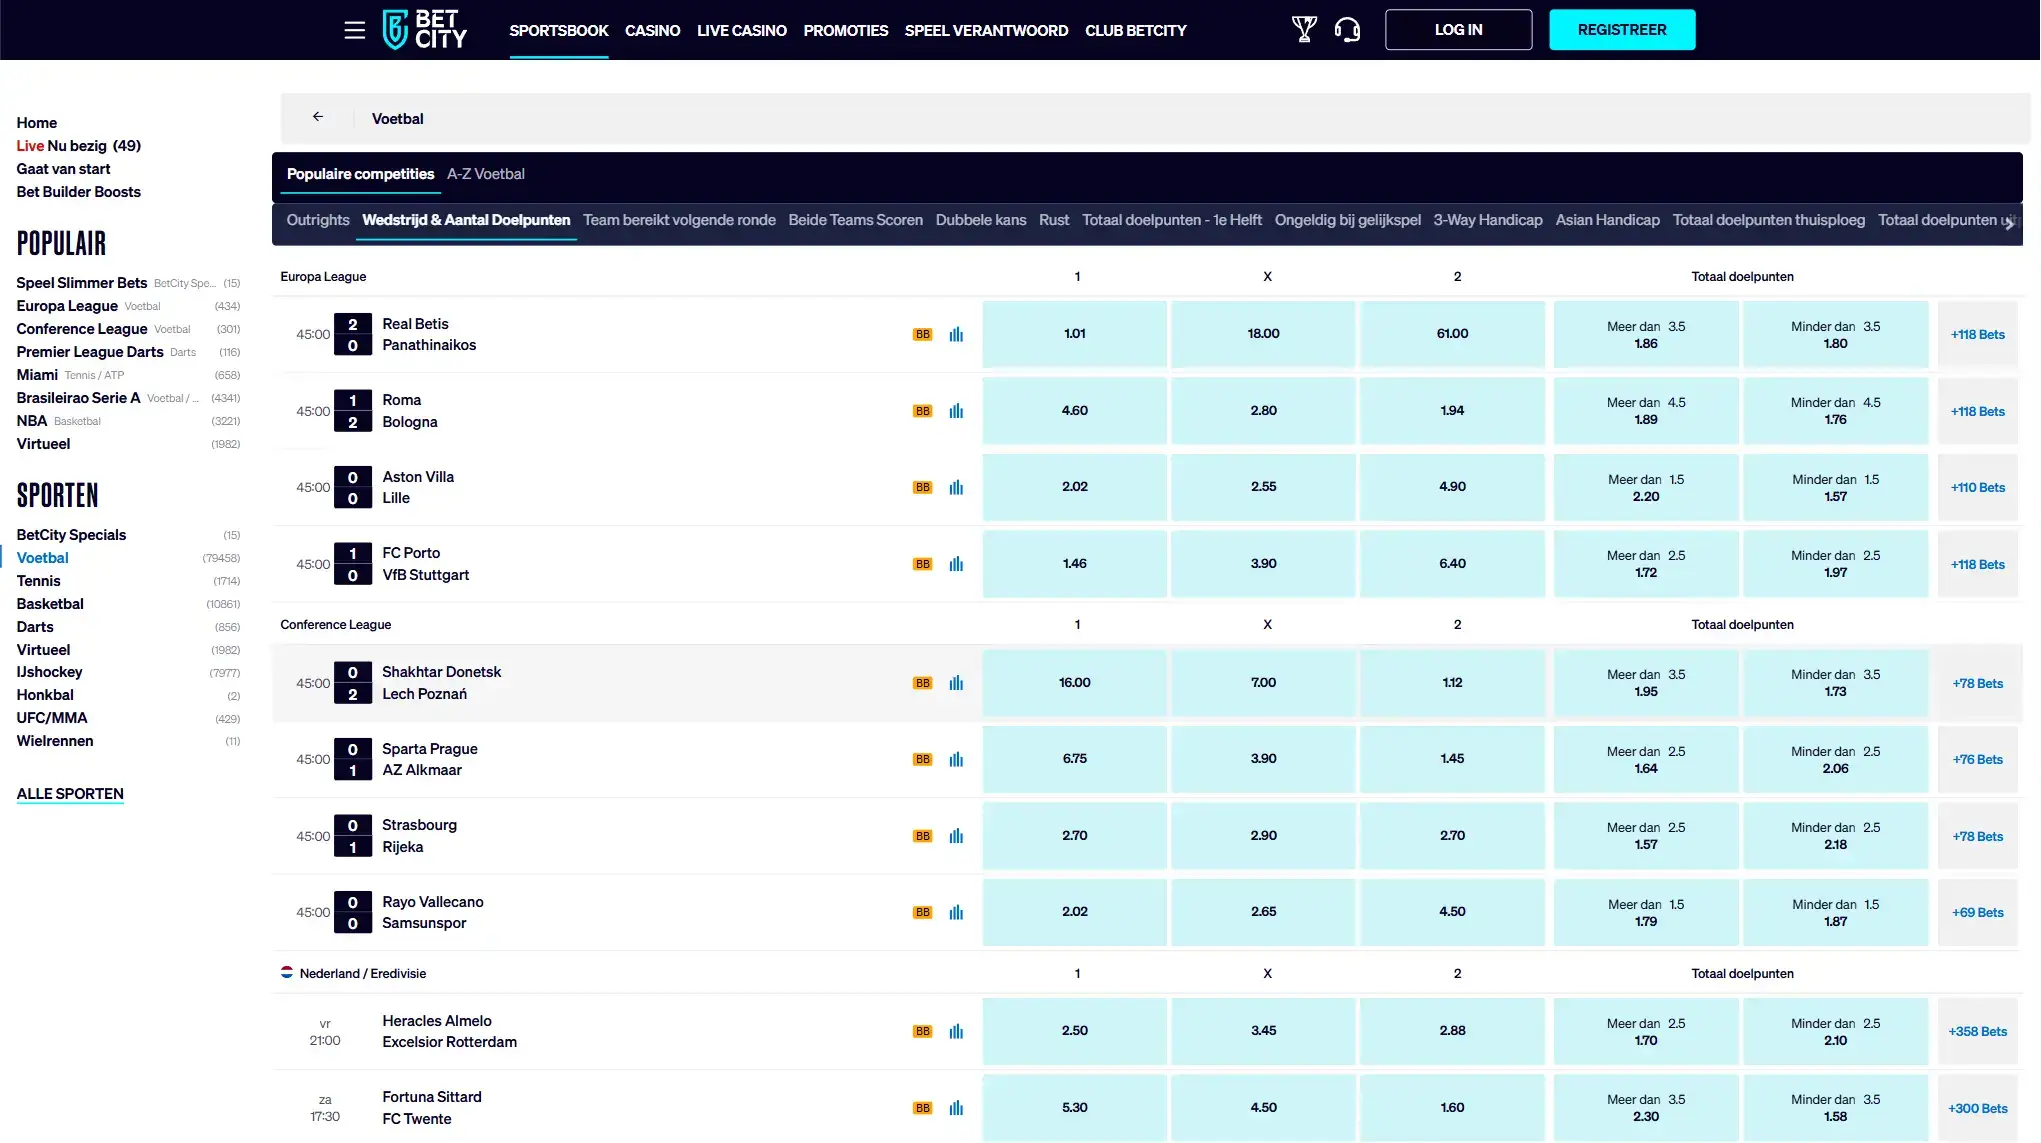Pick Lech Poznań win odds 1.12

[1452, 683]
